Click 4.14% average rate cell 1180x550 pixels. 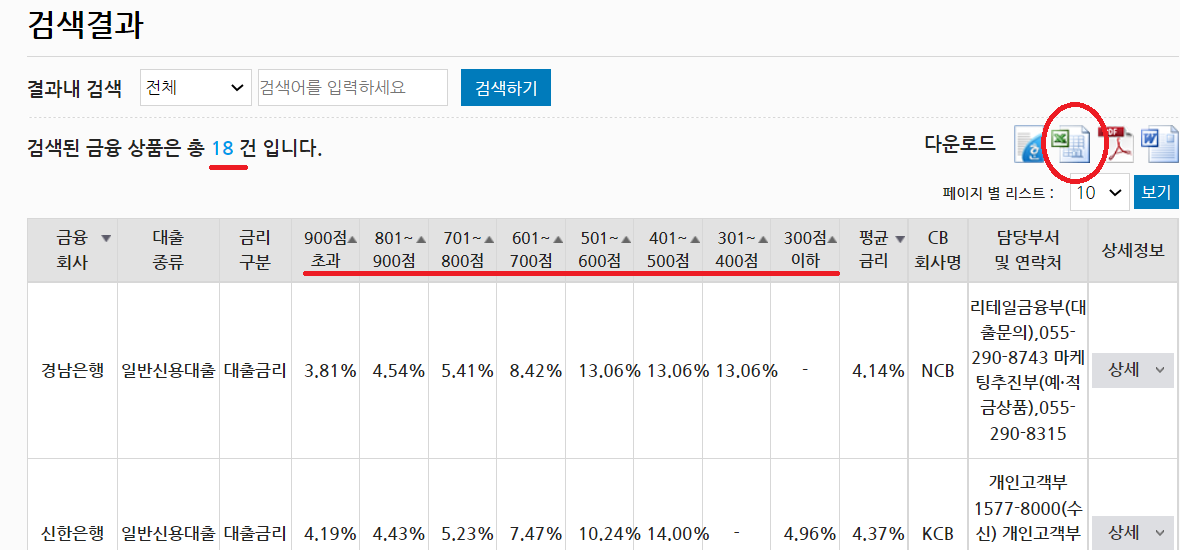tap(878, 370)
